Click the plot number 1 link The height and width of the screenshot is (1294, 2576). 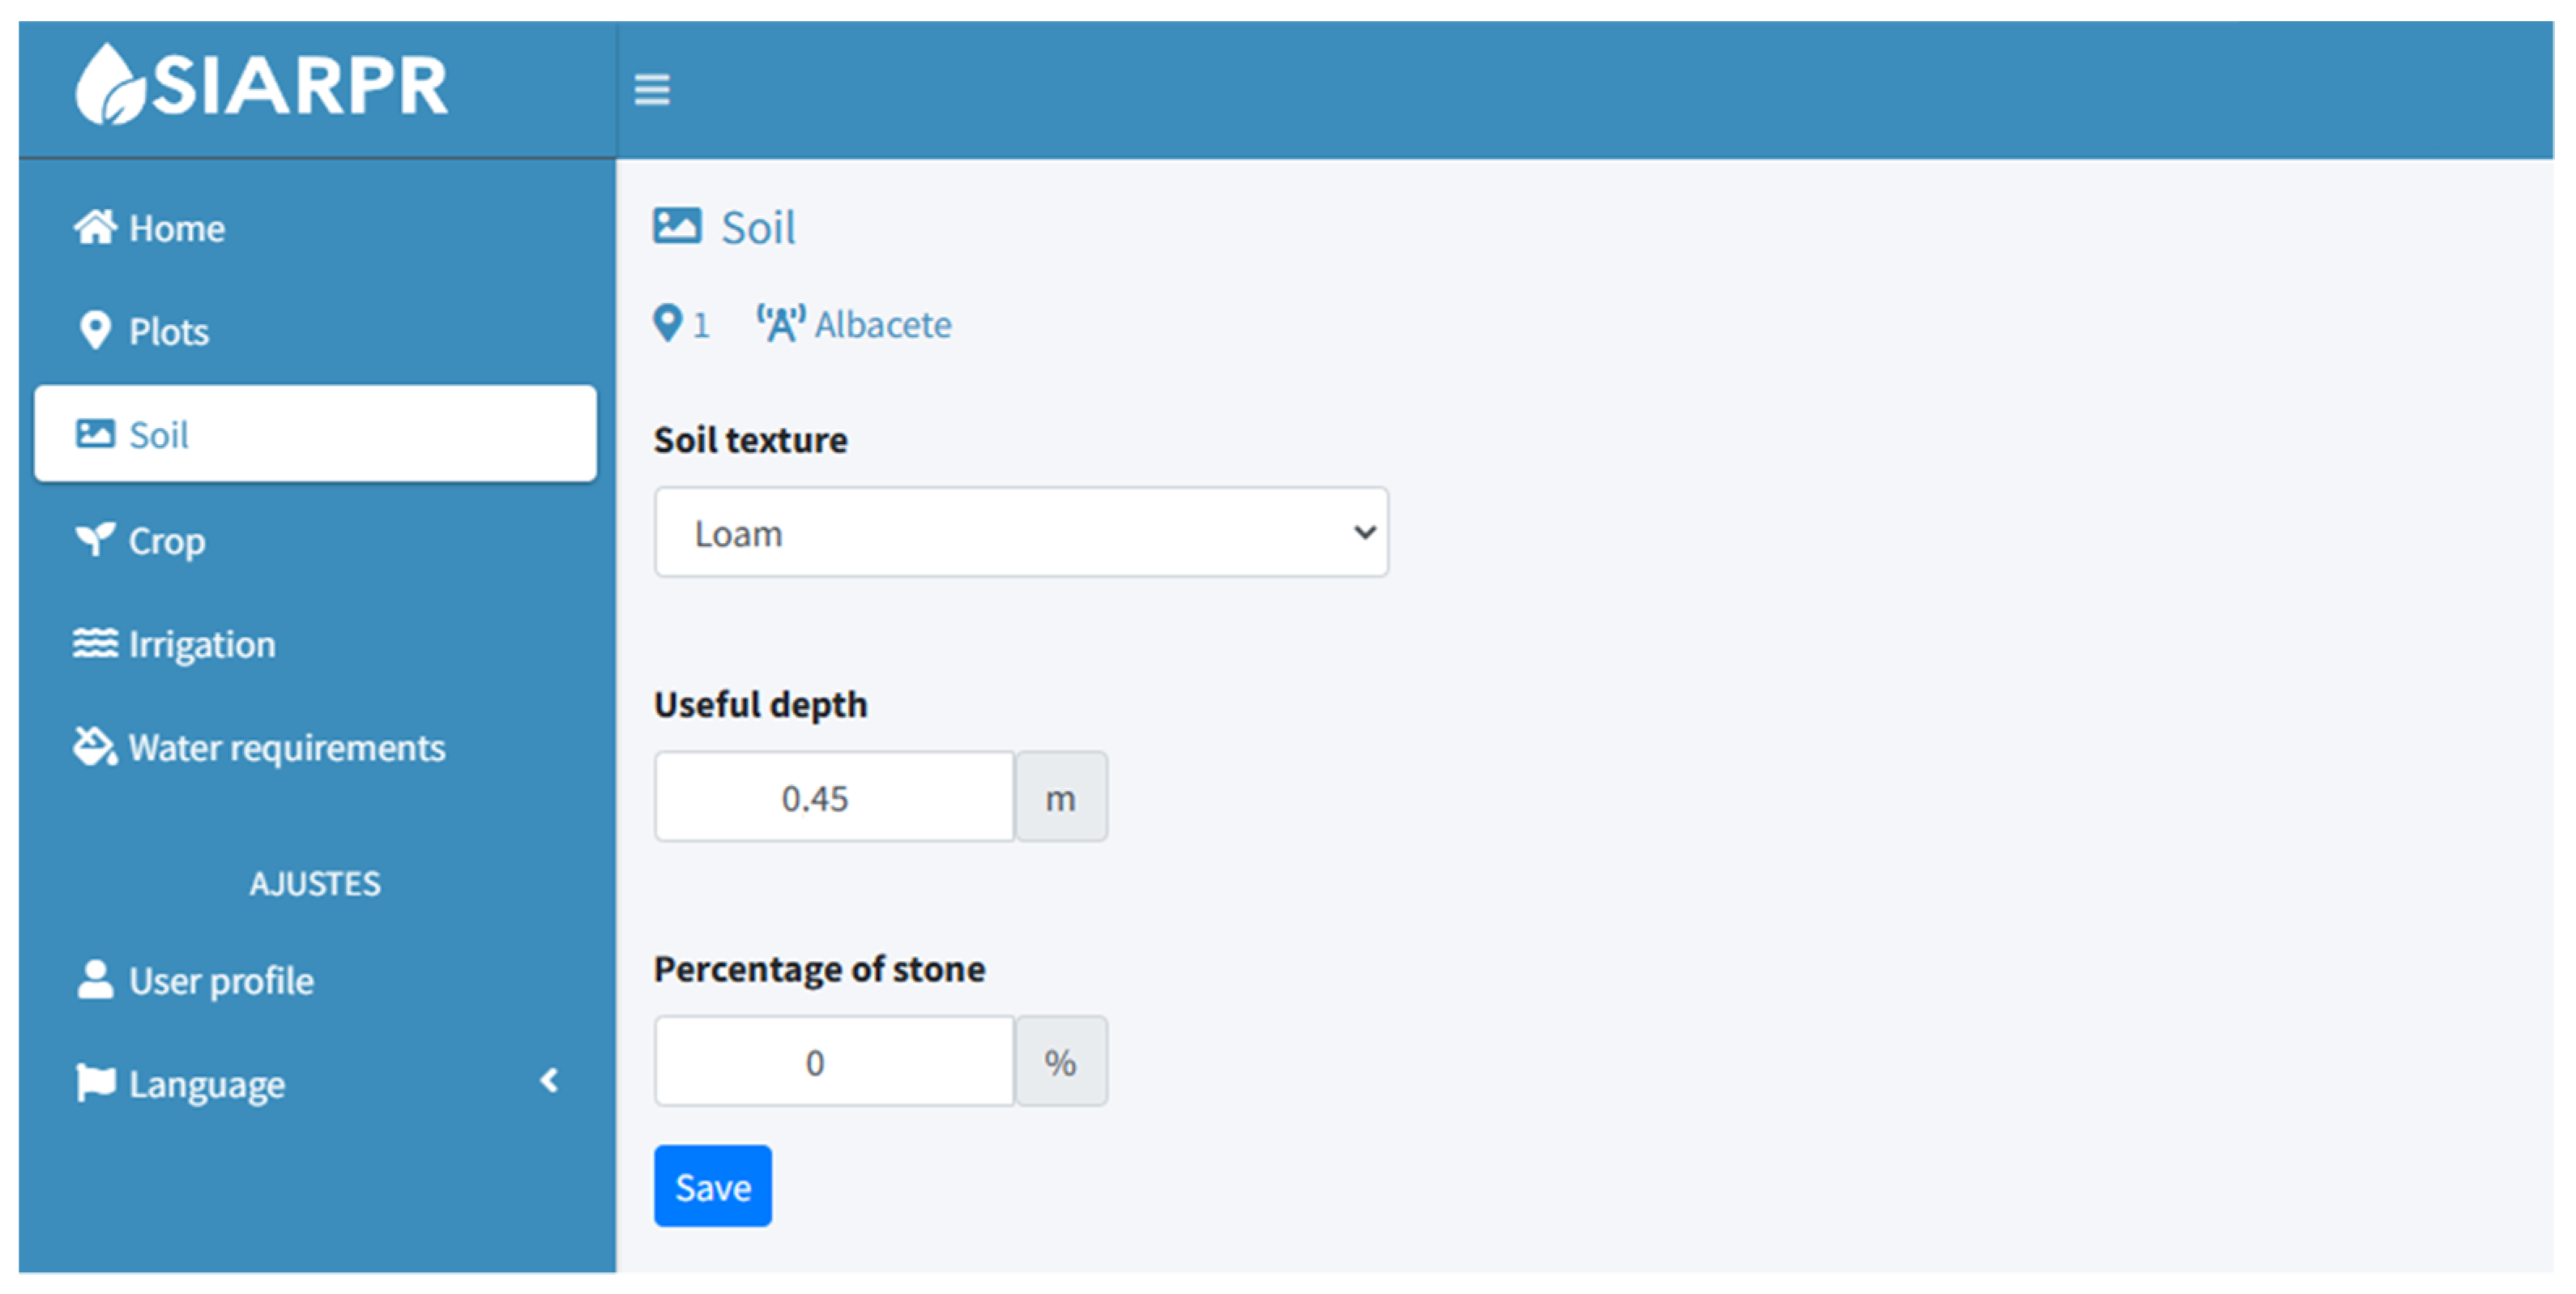[700, 325]
